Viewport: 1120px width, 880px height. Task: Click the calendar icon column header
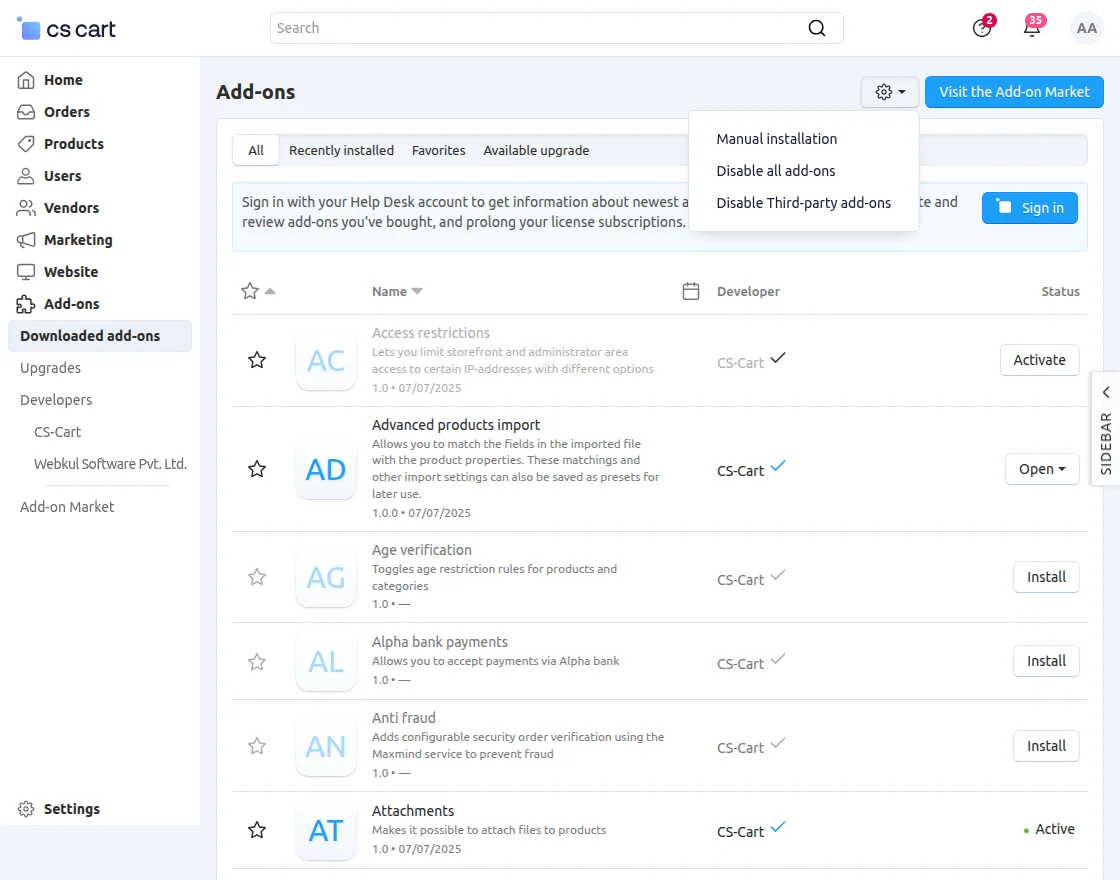[690, 291]
